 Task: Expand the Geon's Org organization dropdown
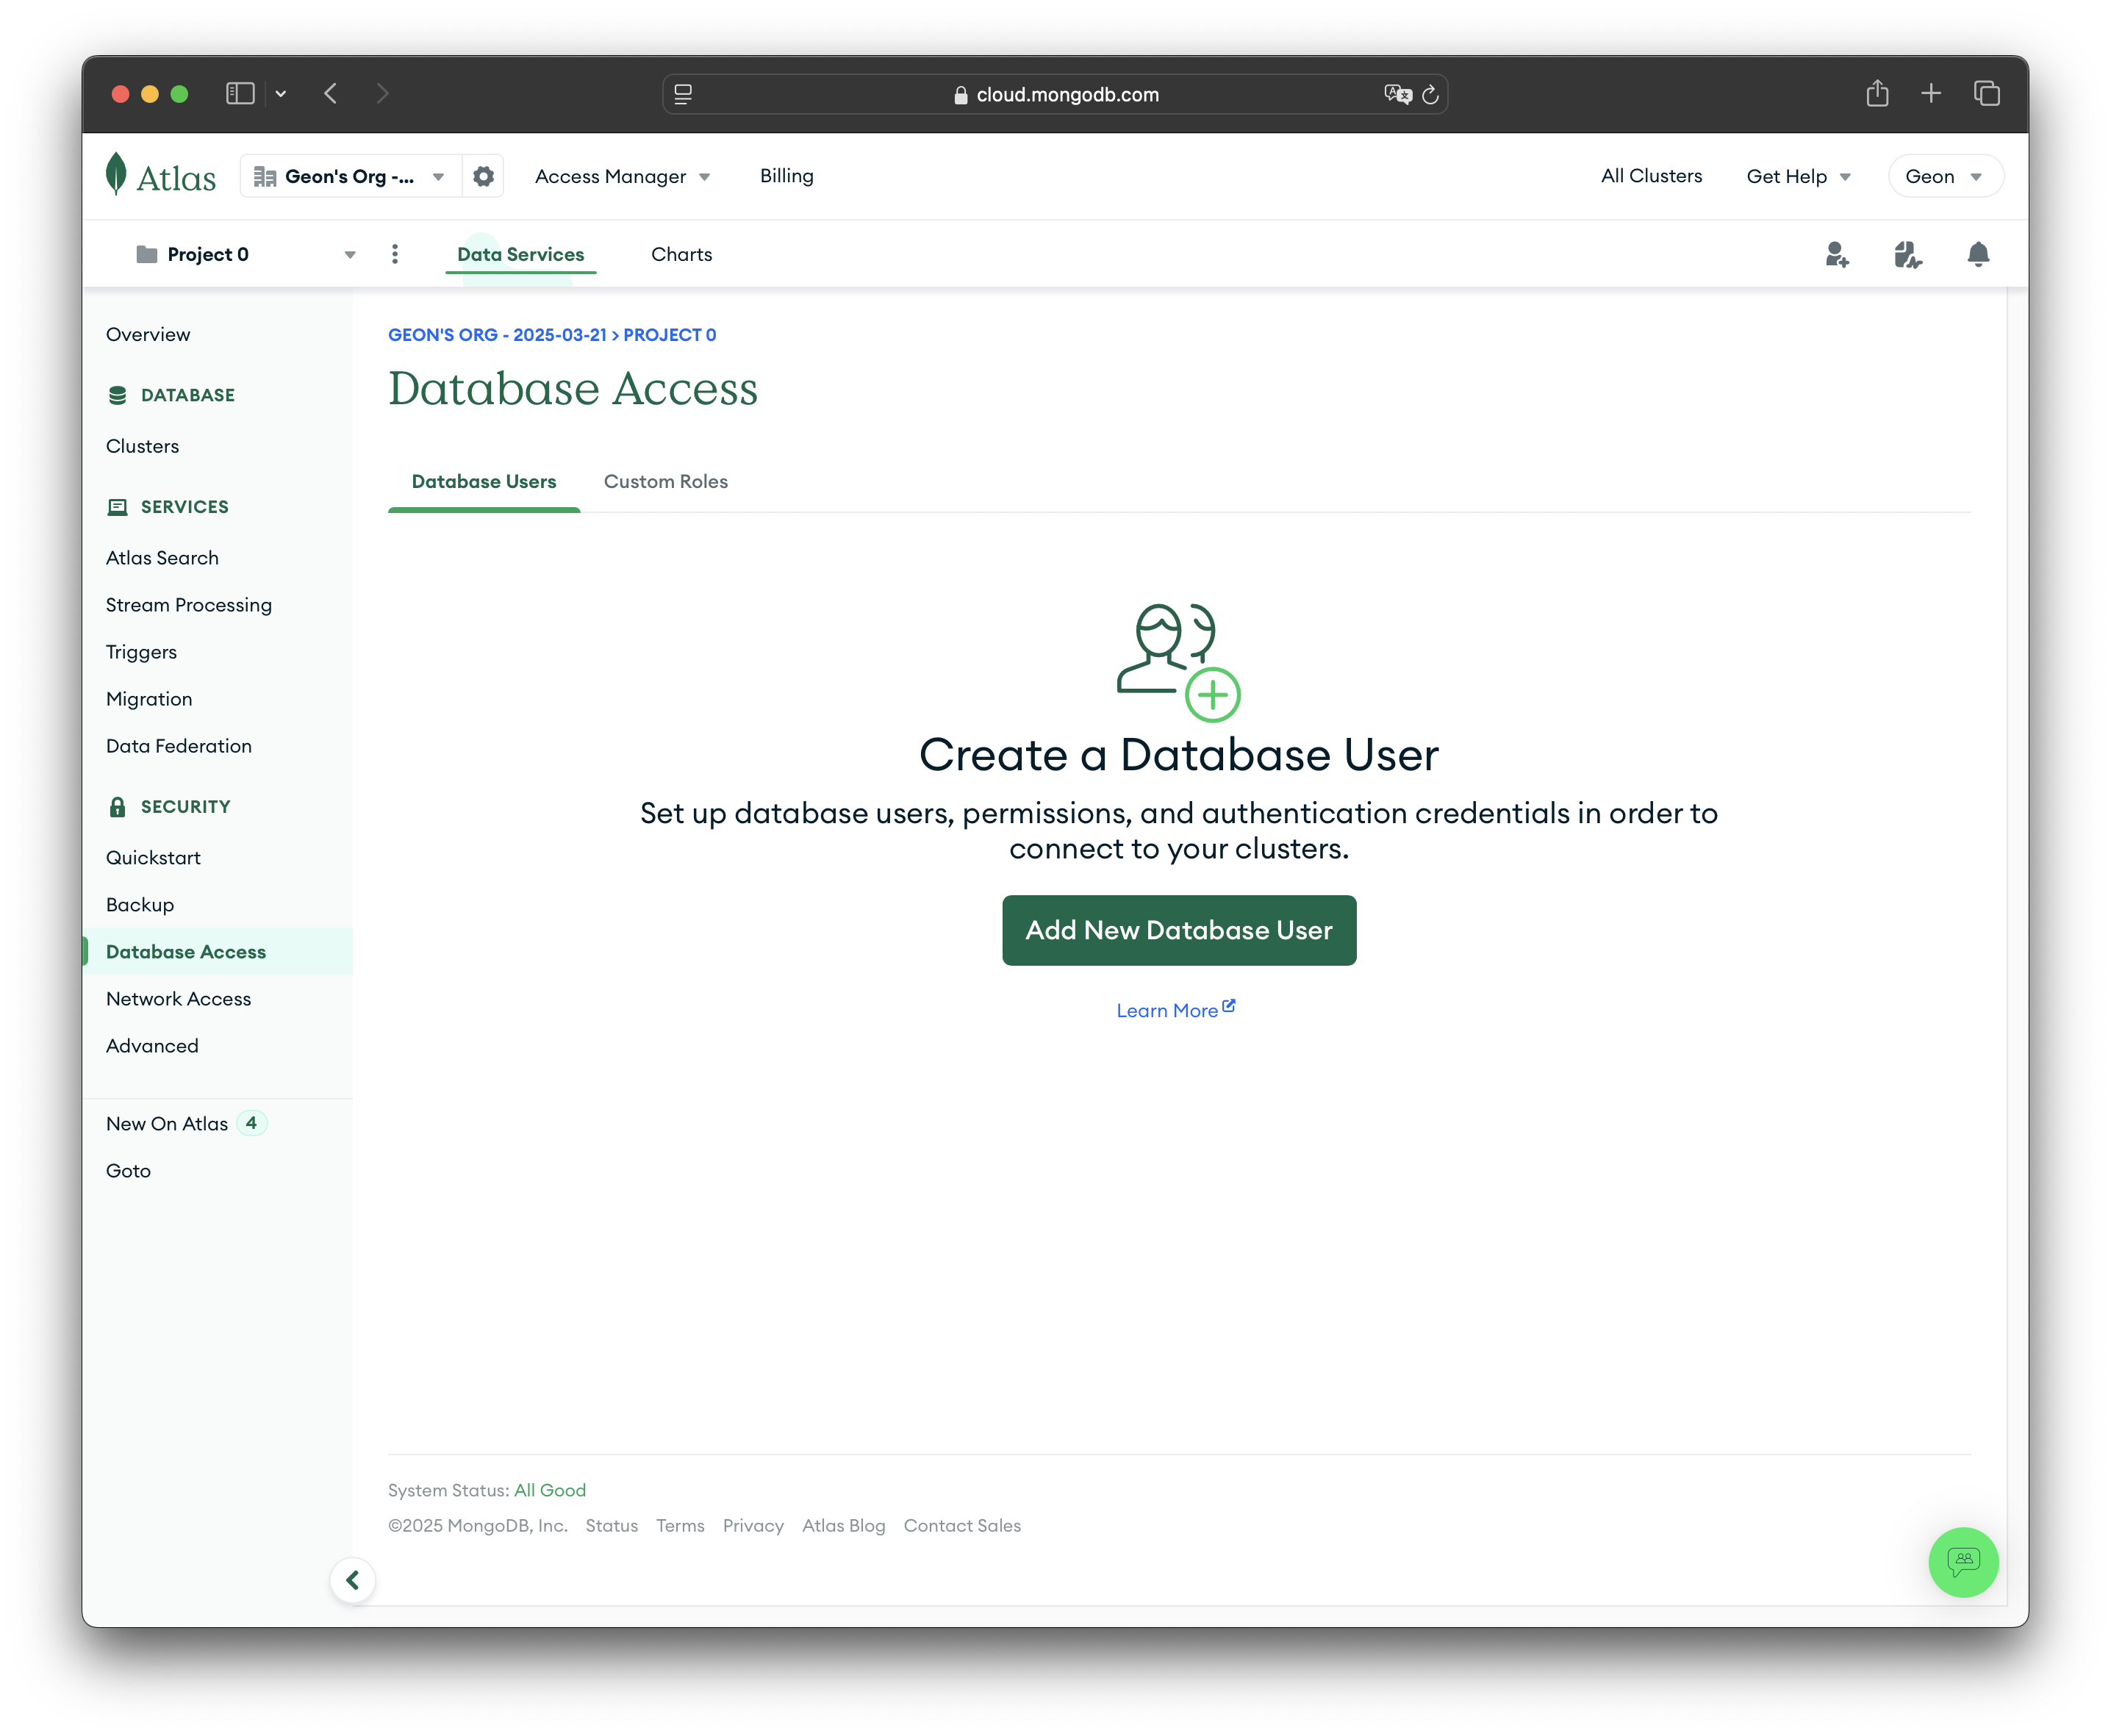click(350, 176)
